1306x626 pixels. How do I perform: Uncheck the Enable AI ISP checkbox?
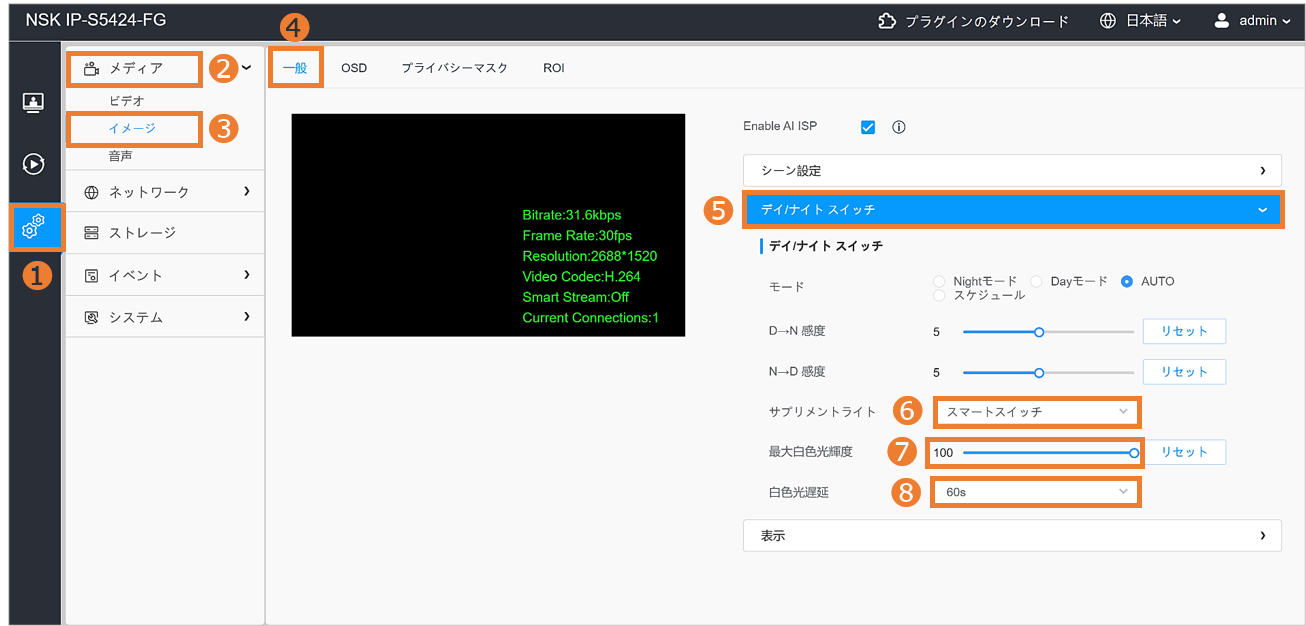click(x=868, y=127)
